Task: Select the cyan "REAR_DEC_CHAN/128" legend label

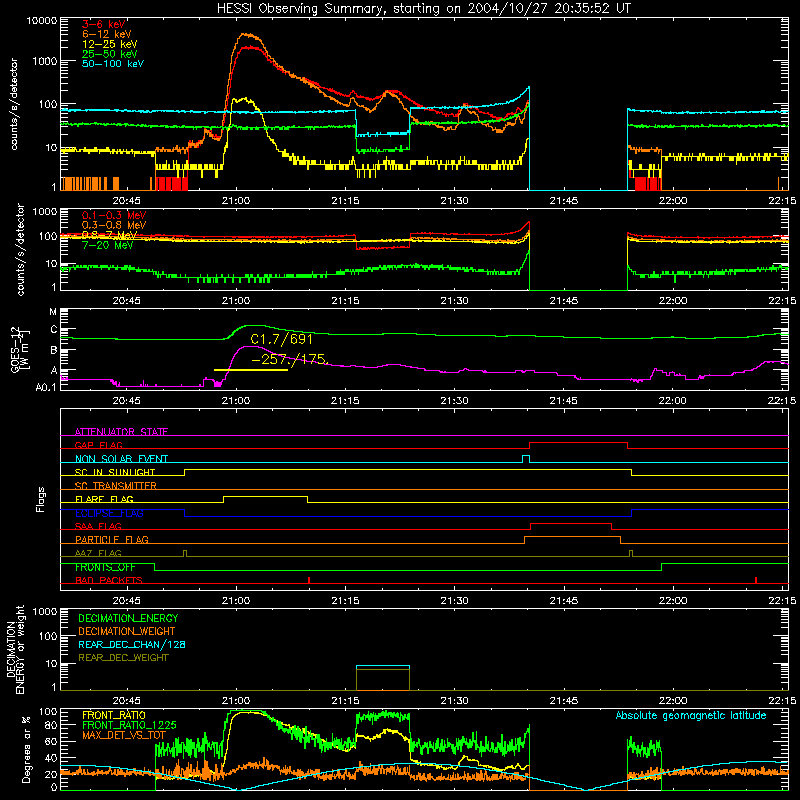Action: [132, 645]
